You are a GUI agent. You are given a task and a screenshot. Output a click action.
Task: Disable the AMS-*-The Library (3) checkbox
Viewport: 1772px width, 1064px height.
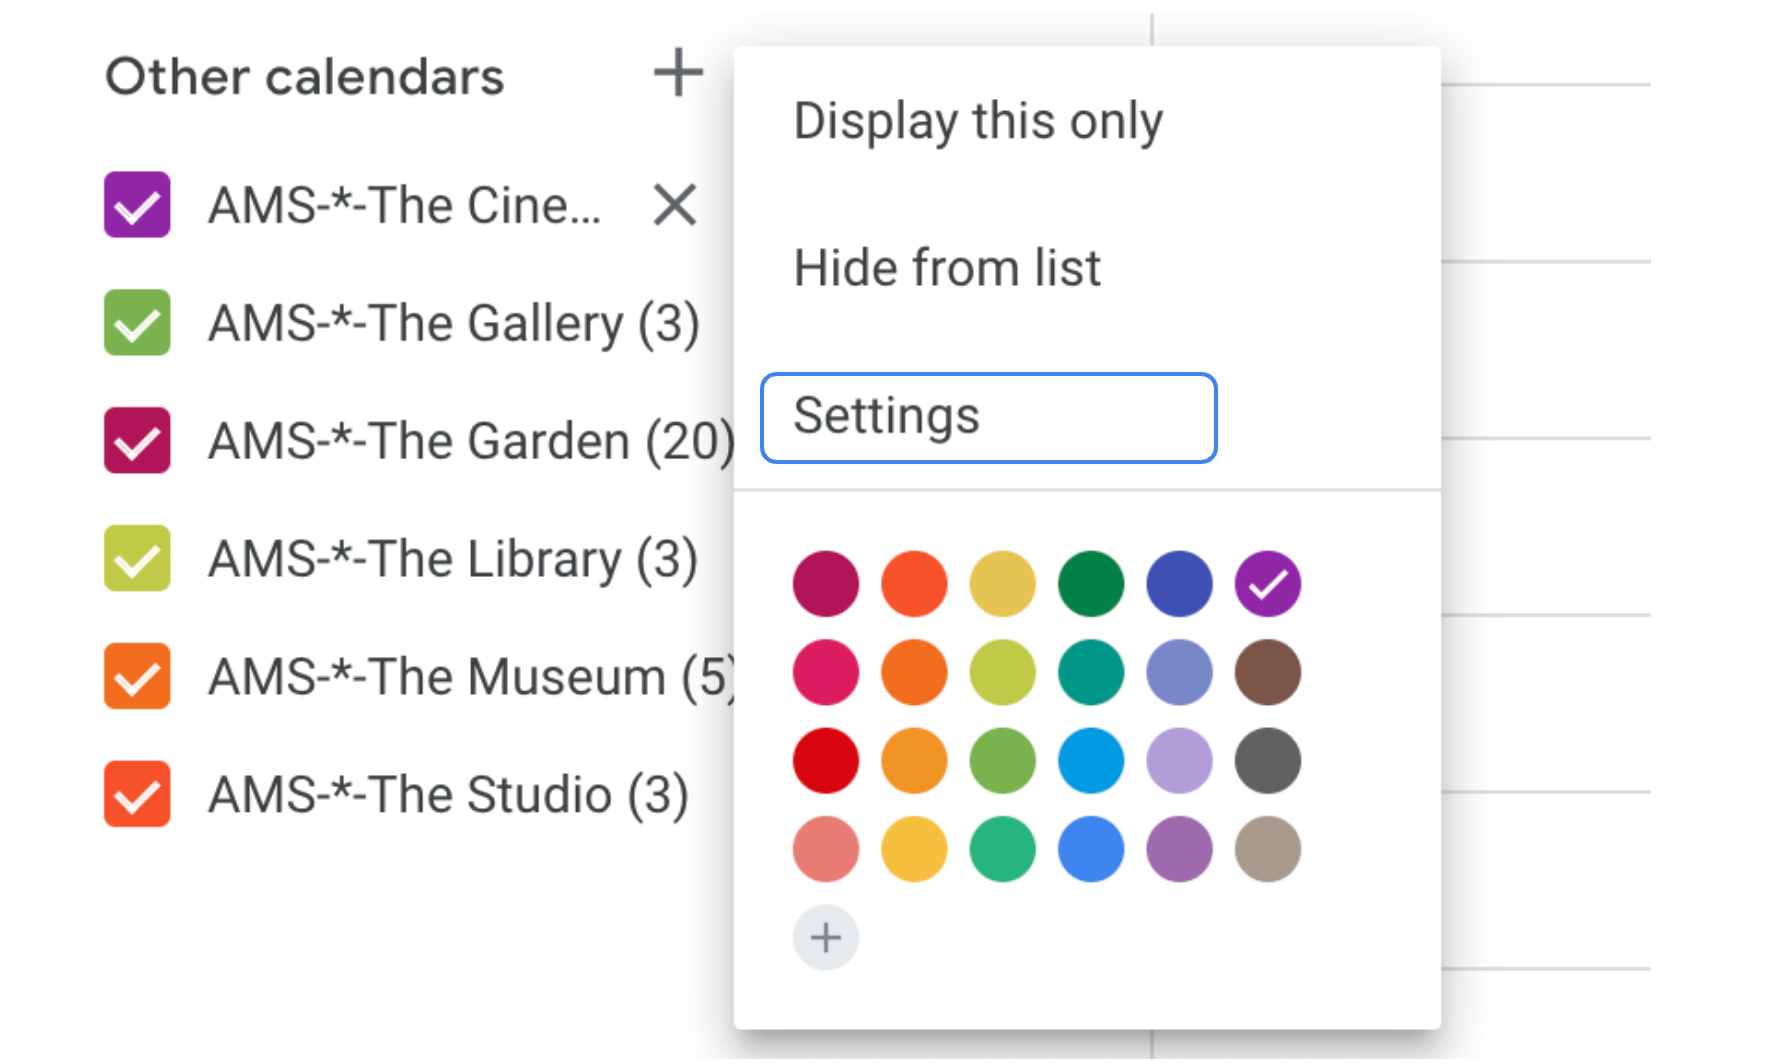click(137, 558)
